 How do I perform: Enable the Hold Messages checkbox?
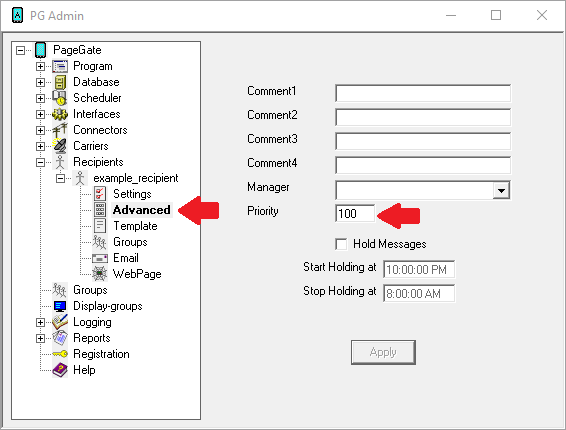pos(341,244)
